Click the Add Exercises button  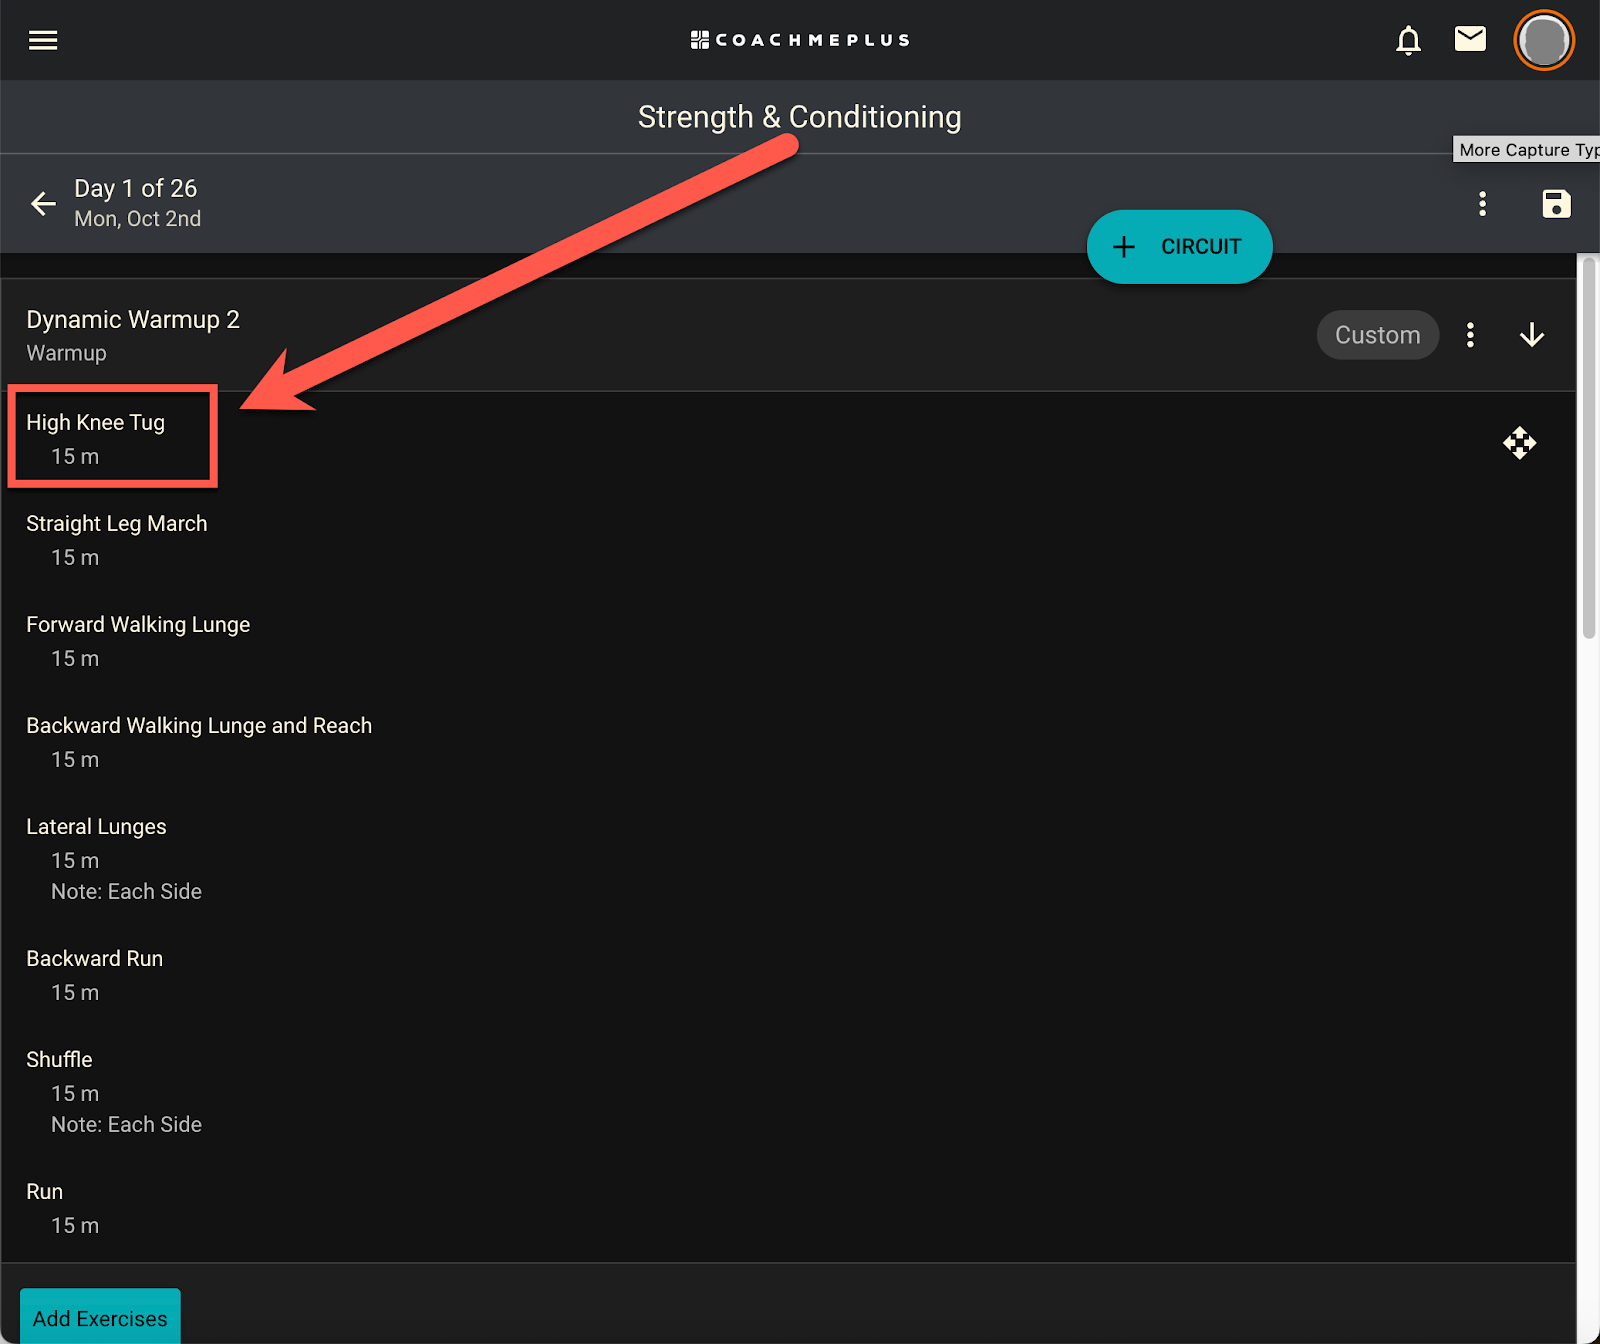pyautogui.click(x=100, y=1317)
